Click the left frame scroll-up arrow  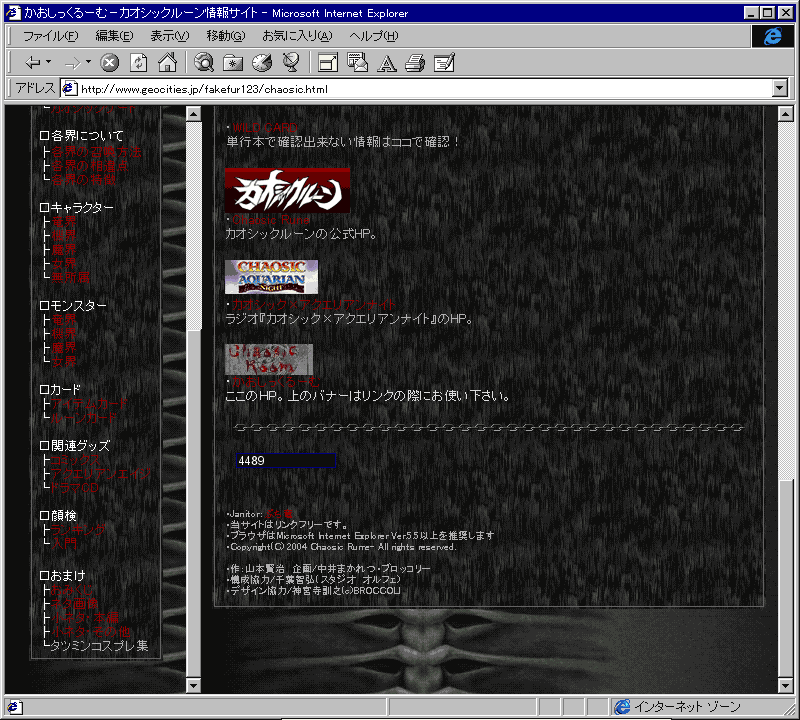pyautogui.click(x=193, y=114)
